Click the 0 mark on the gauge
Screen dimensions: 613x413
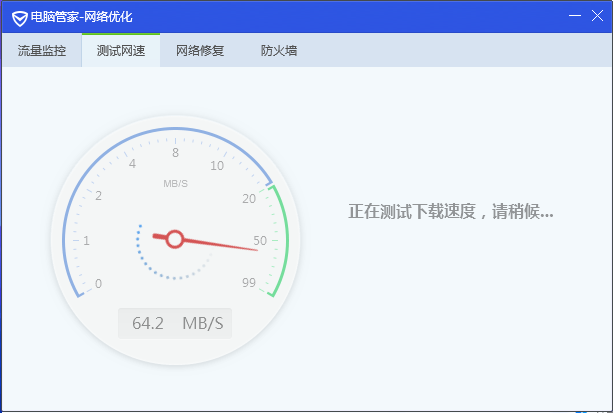coord(99,284)
